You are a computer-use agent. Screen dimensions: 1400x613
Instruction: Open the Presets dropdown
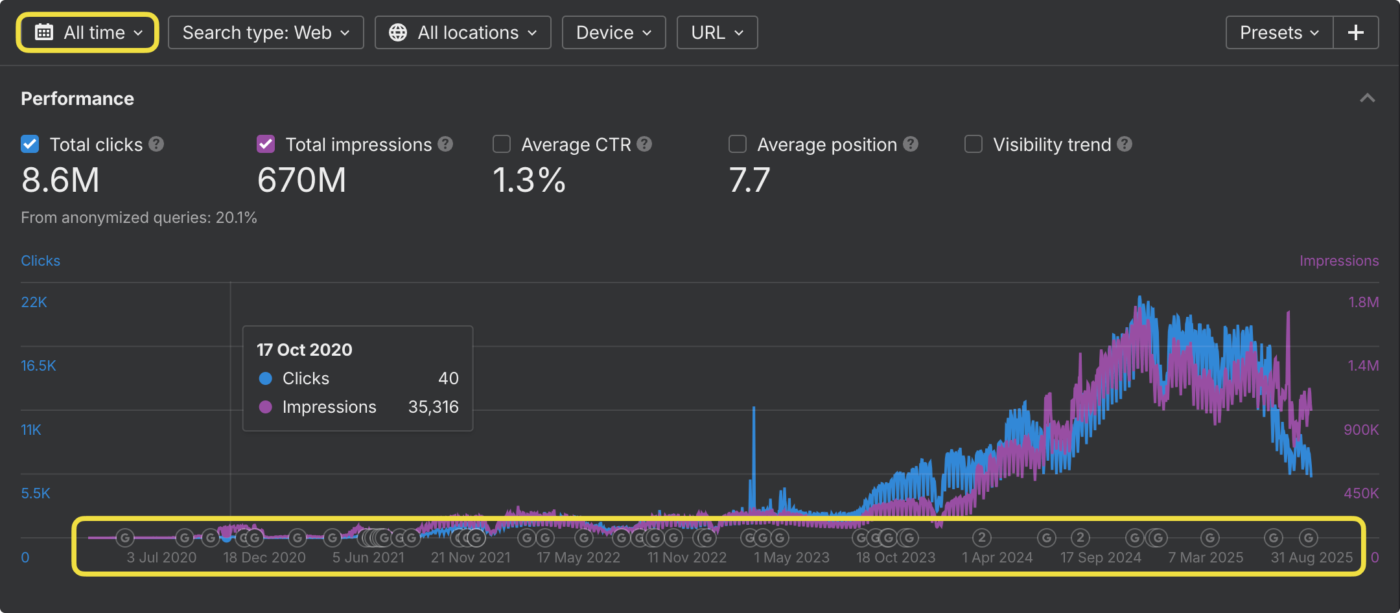(x=1278, y=32)
